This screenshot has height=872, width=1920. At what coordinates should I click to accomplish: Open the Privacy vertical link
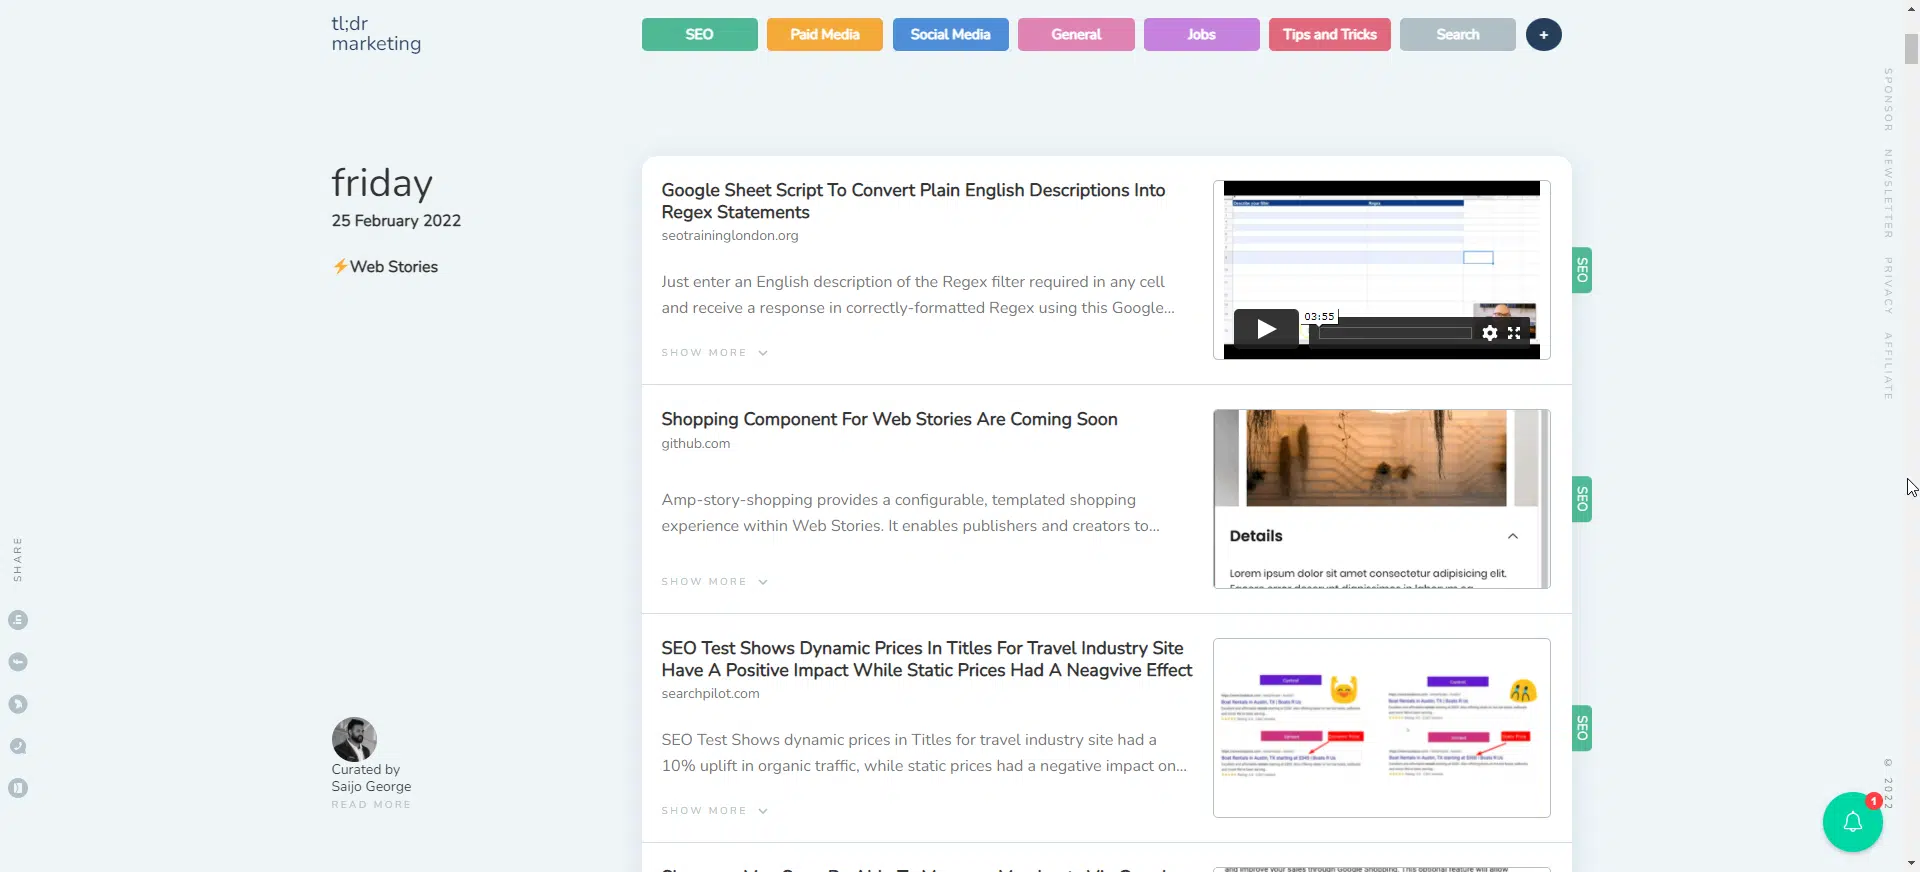pyautogui.click(x=1888, y=286)
